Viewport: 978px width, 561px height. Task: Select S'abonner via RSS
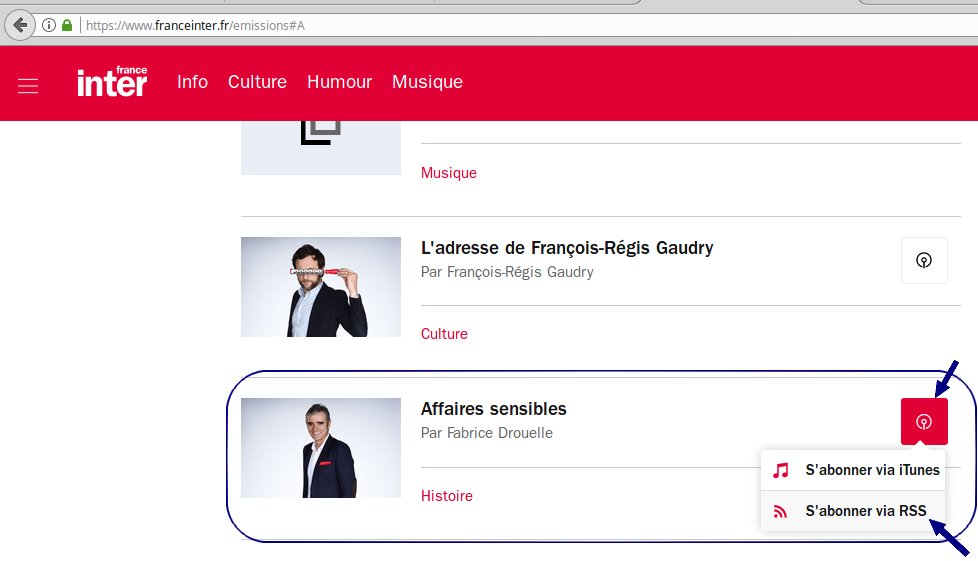click(866, 511)
